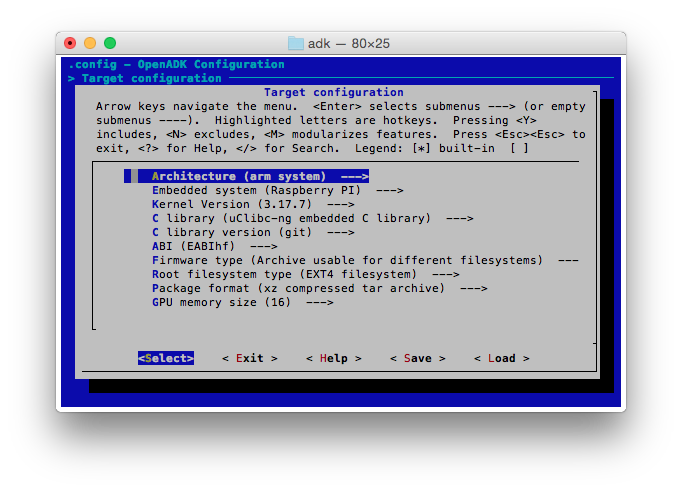Select GPU memory size (16) entry

coord(242,302)
